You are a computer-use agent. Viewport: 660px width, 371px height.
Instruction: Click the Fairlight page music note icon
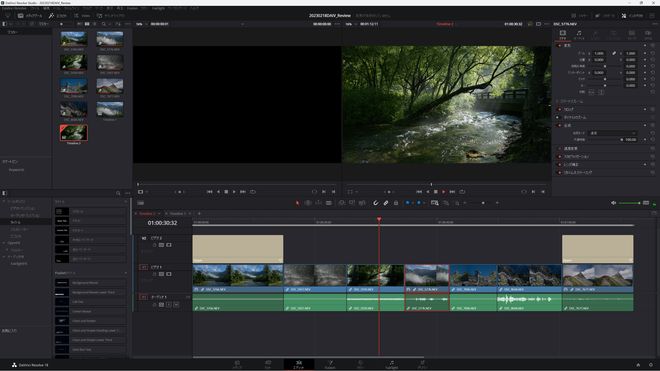[391, 364]
